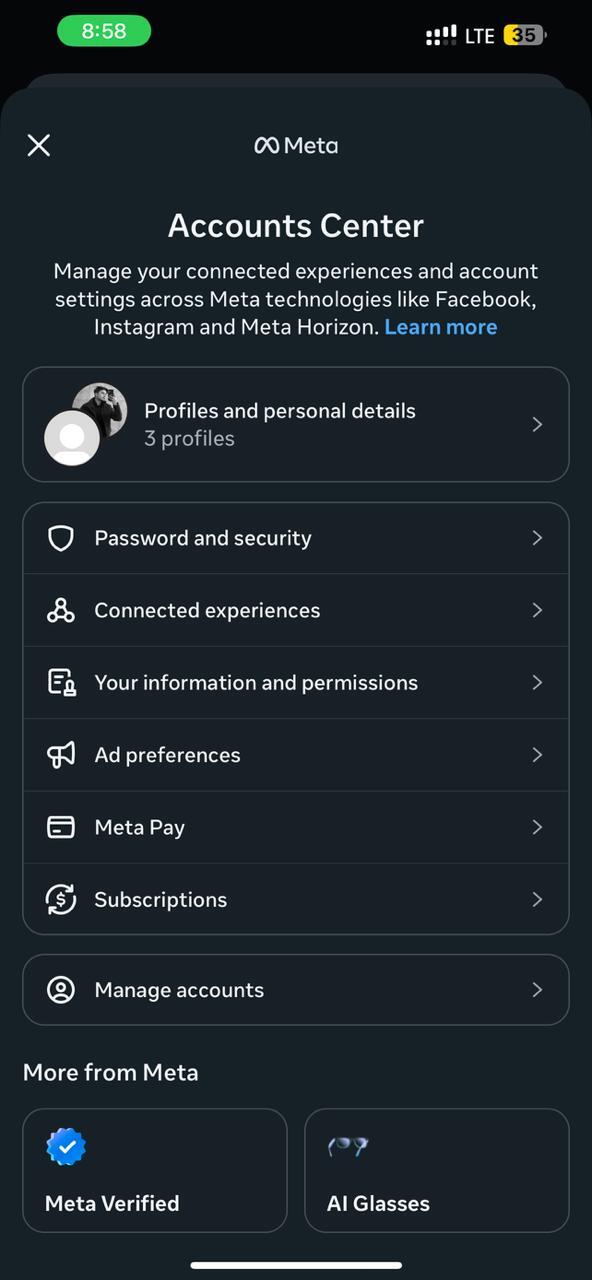Image resolution: width=592 pixels, height=1280 pixels.
Task: Click the Connected experiences linked-nodes icon
Action: coord(61,610)
